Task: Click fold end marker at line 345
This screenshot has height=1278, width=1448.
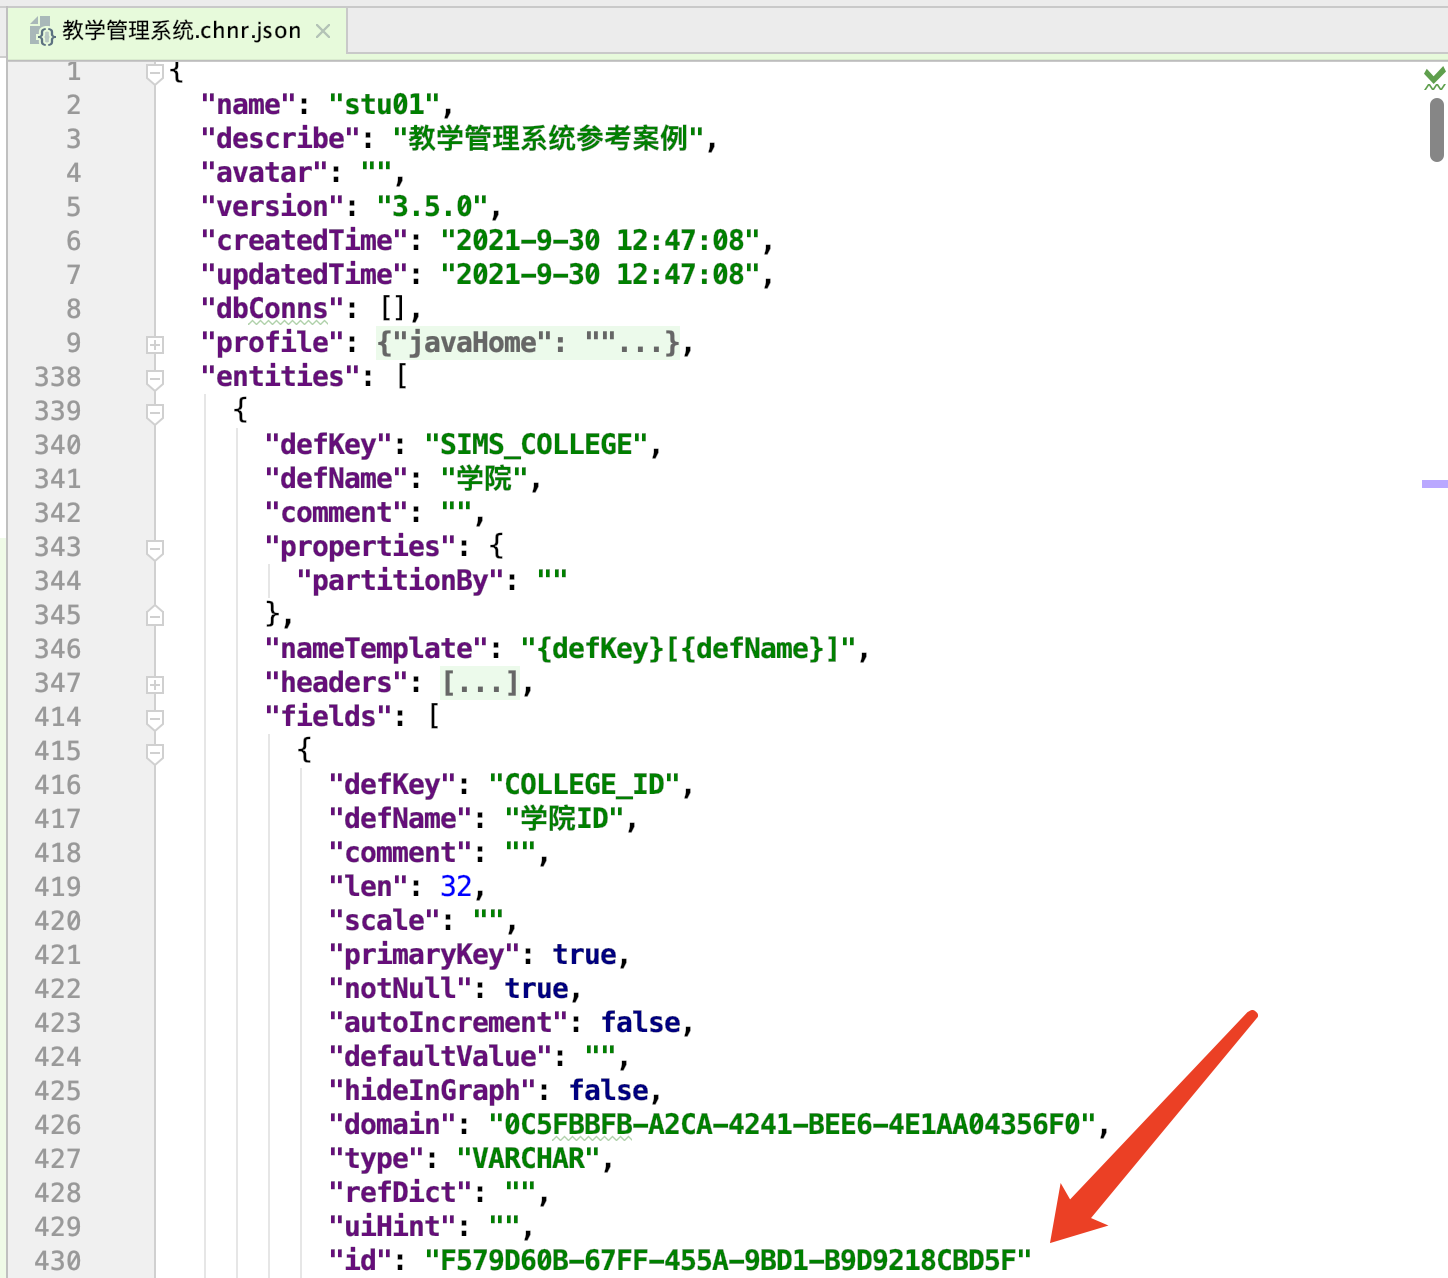Action: [x=155, y=615]
